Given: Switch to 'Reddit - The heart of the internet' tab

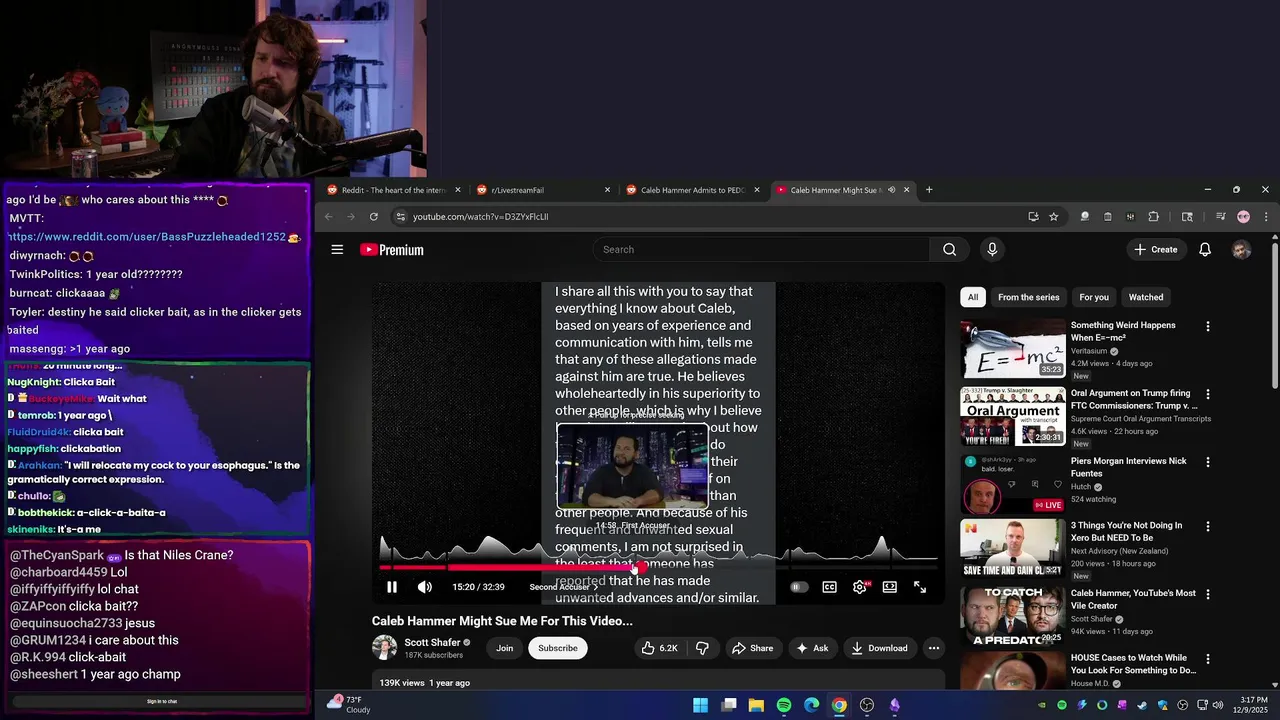Looking at the screenshot, I should click(394, 190).
